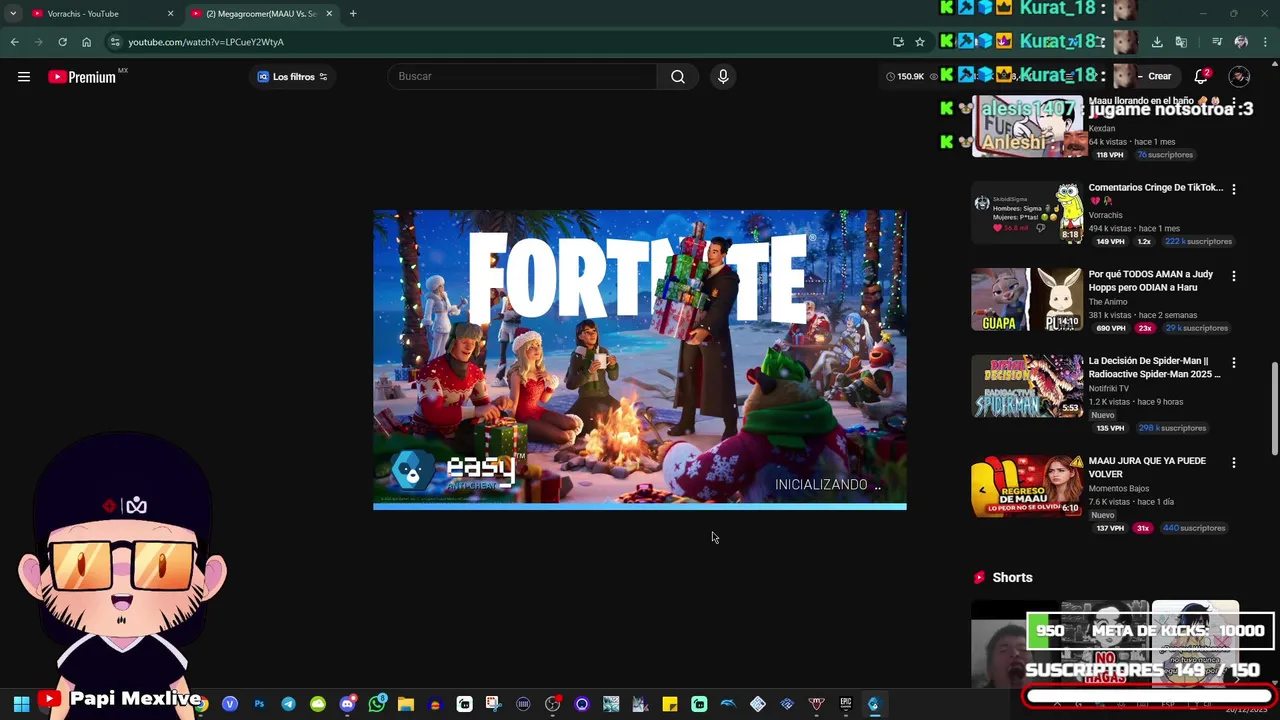The height and width of the screenshot is (720, 1280).
Task: Click the Radioactive Spider-Man thumbnail
Action: pyautogui.click(x=1027, y=386)
